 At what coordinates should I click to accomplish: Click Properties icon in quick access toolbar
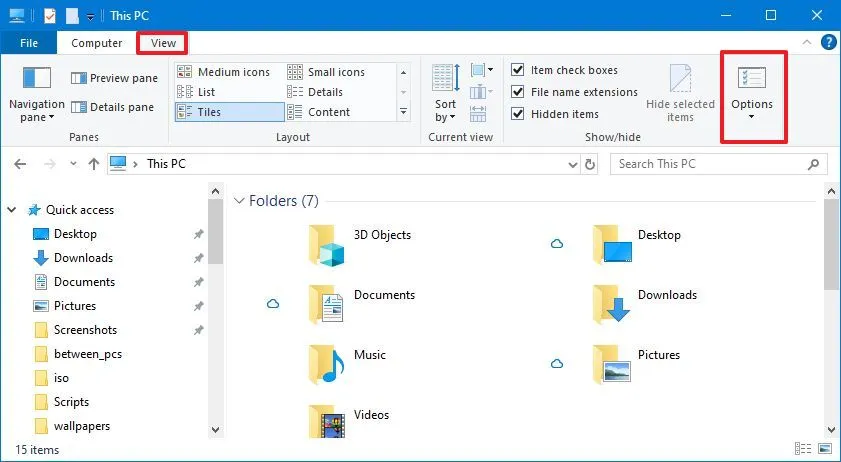[x=49, y=16]
